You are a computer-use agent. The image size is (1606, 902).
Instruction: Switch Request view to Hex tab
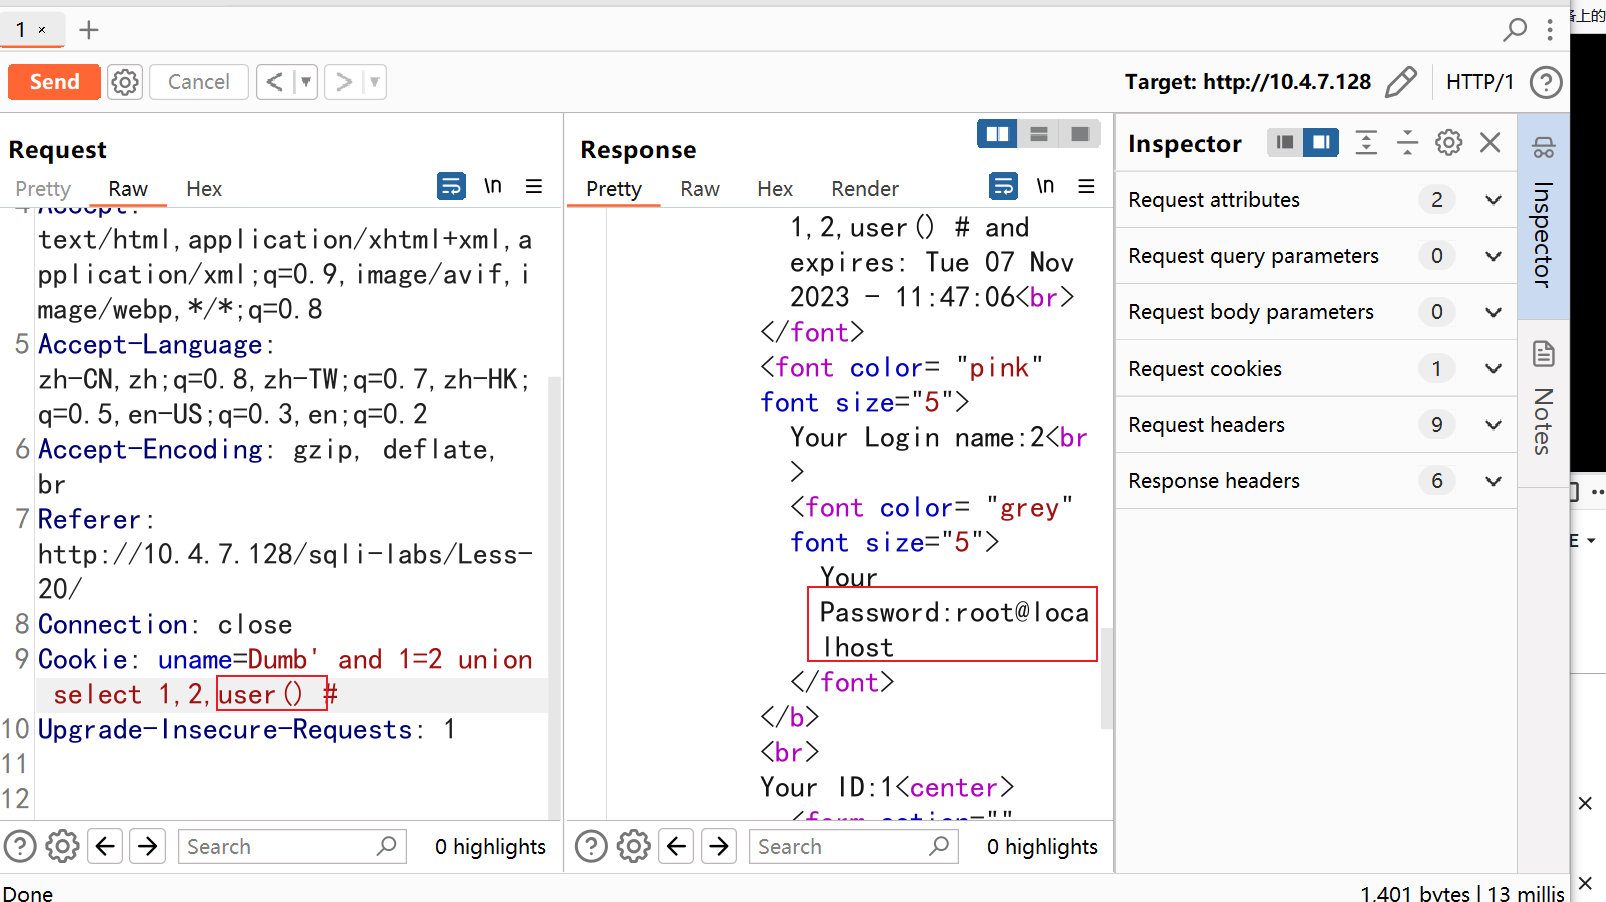(204, 189)
